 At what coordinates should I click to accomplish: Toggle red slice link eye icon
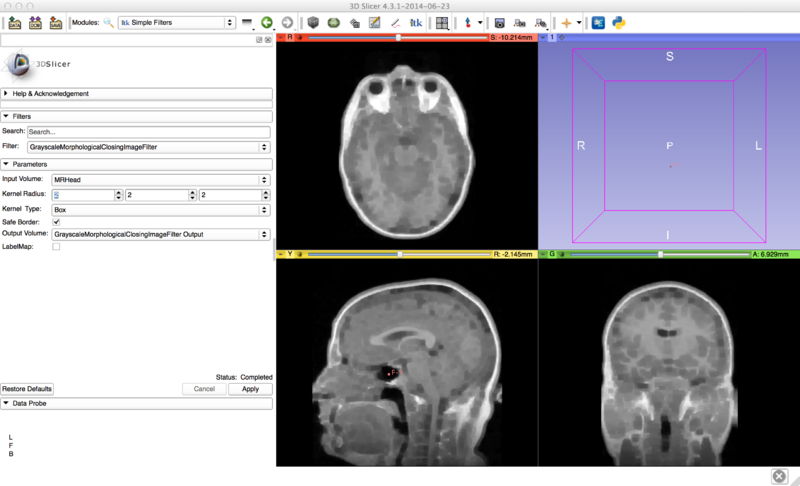tap(299, 37)
